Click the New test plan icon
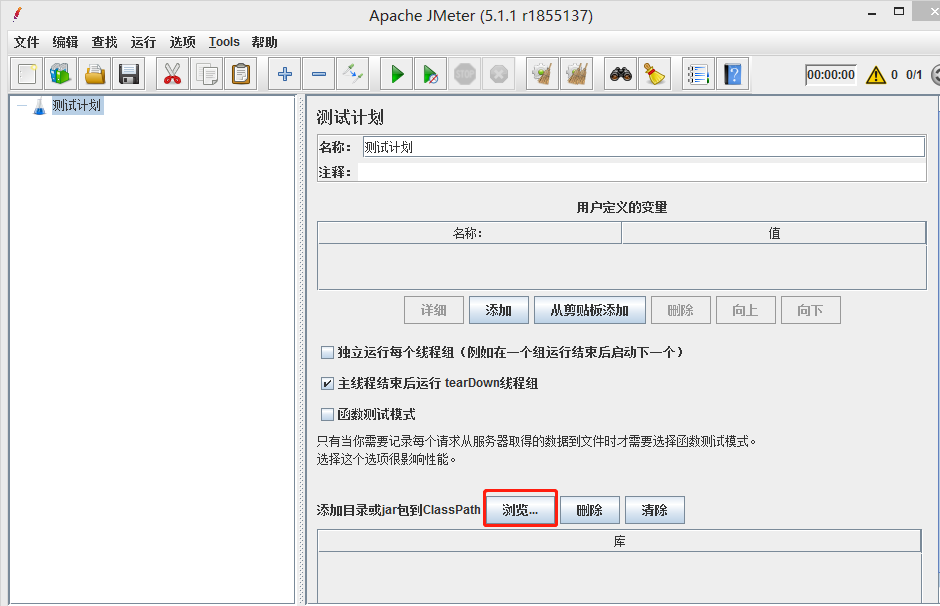The height and width of the screenshot is (606, 940). click(x=26, y=74)
